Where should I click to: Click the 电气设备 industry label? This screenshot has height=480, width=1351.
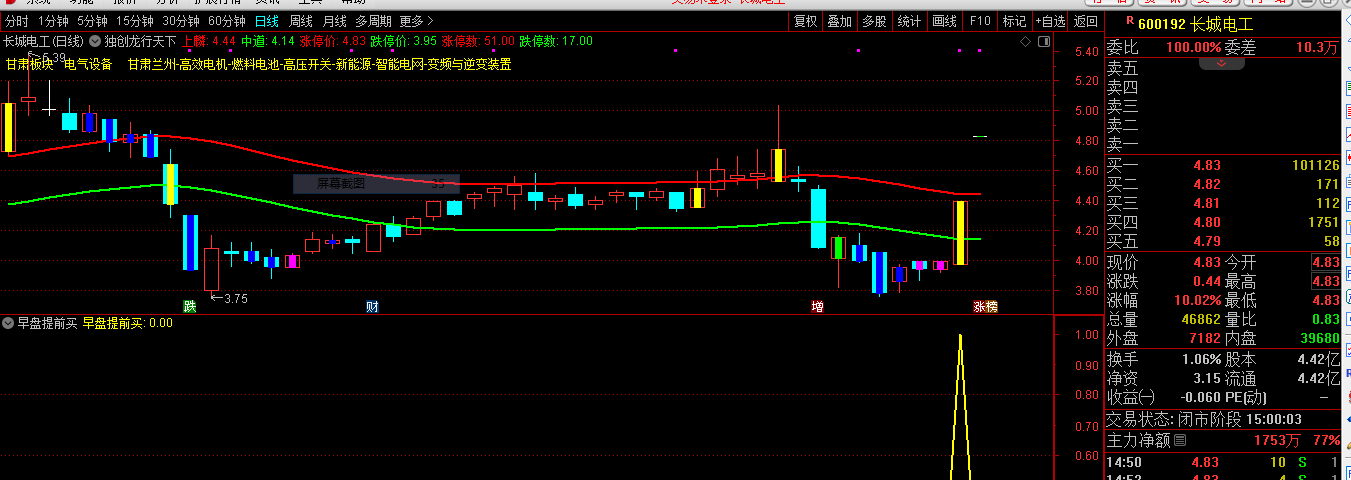(x=88, y=64)
